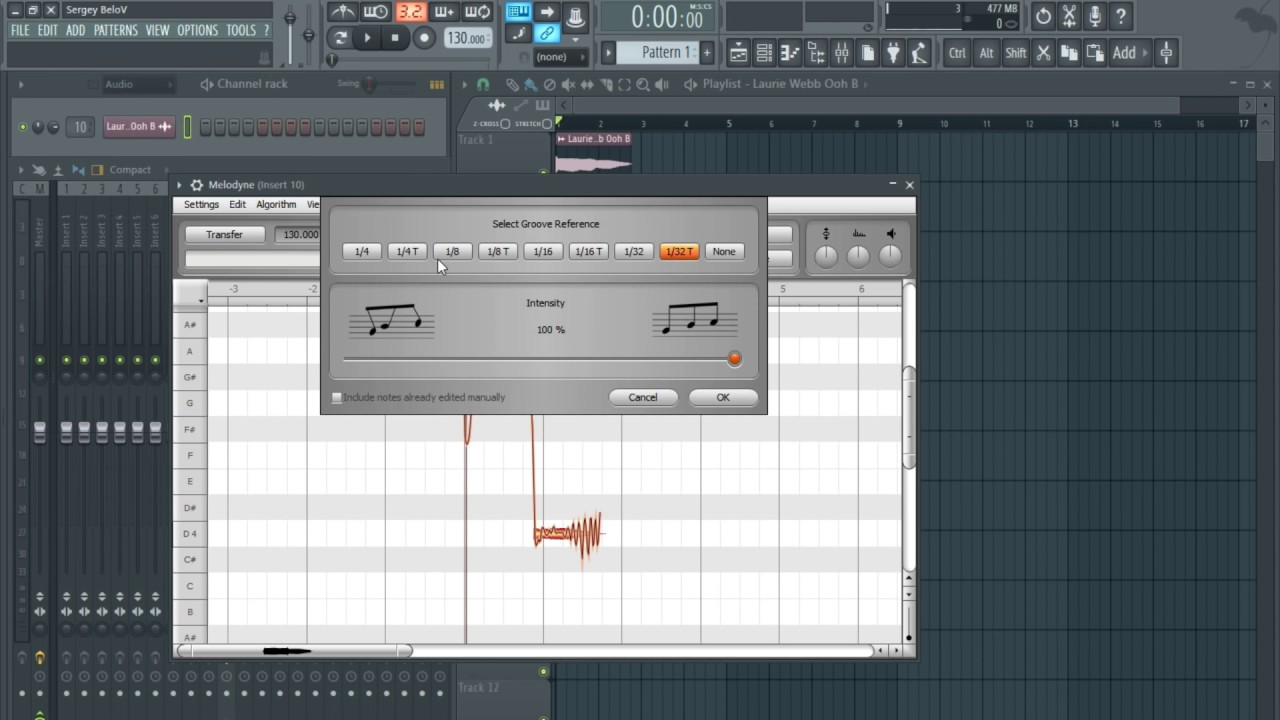The height and width of the screenshot is (720, 1280).
Task: Enable overdub recording mode icon
Action: [x=444, y=12]
